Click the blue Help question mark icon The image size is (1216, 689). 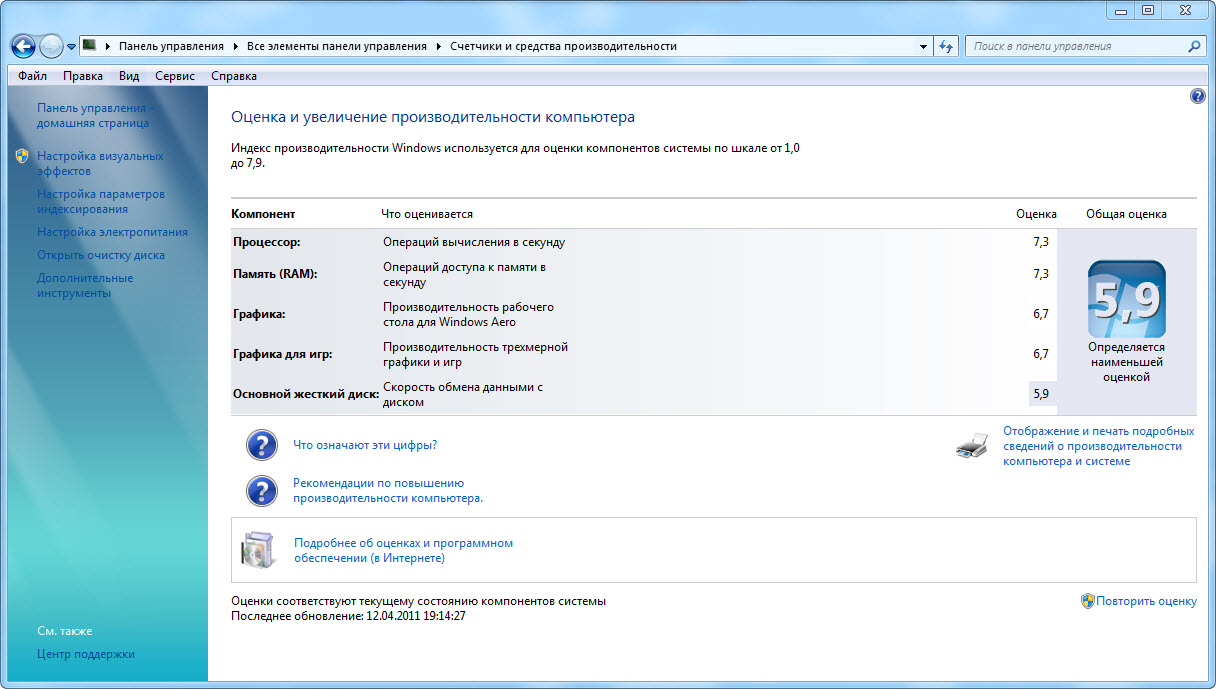pos(1198,96)
